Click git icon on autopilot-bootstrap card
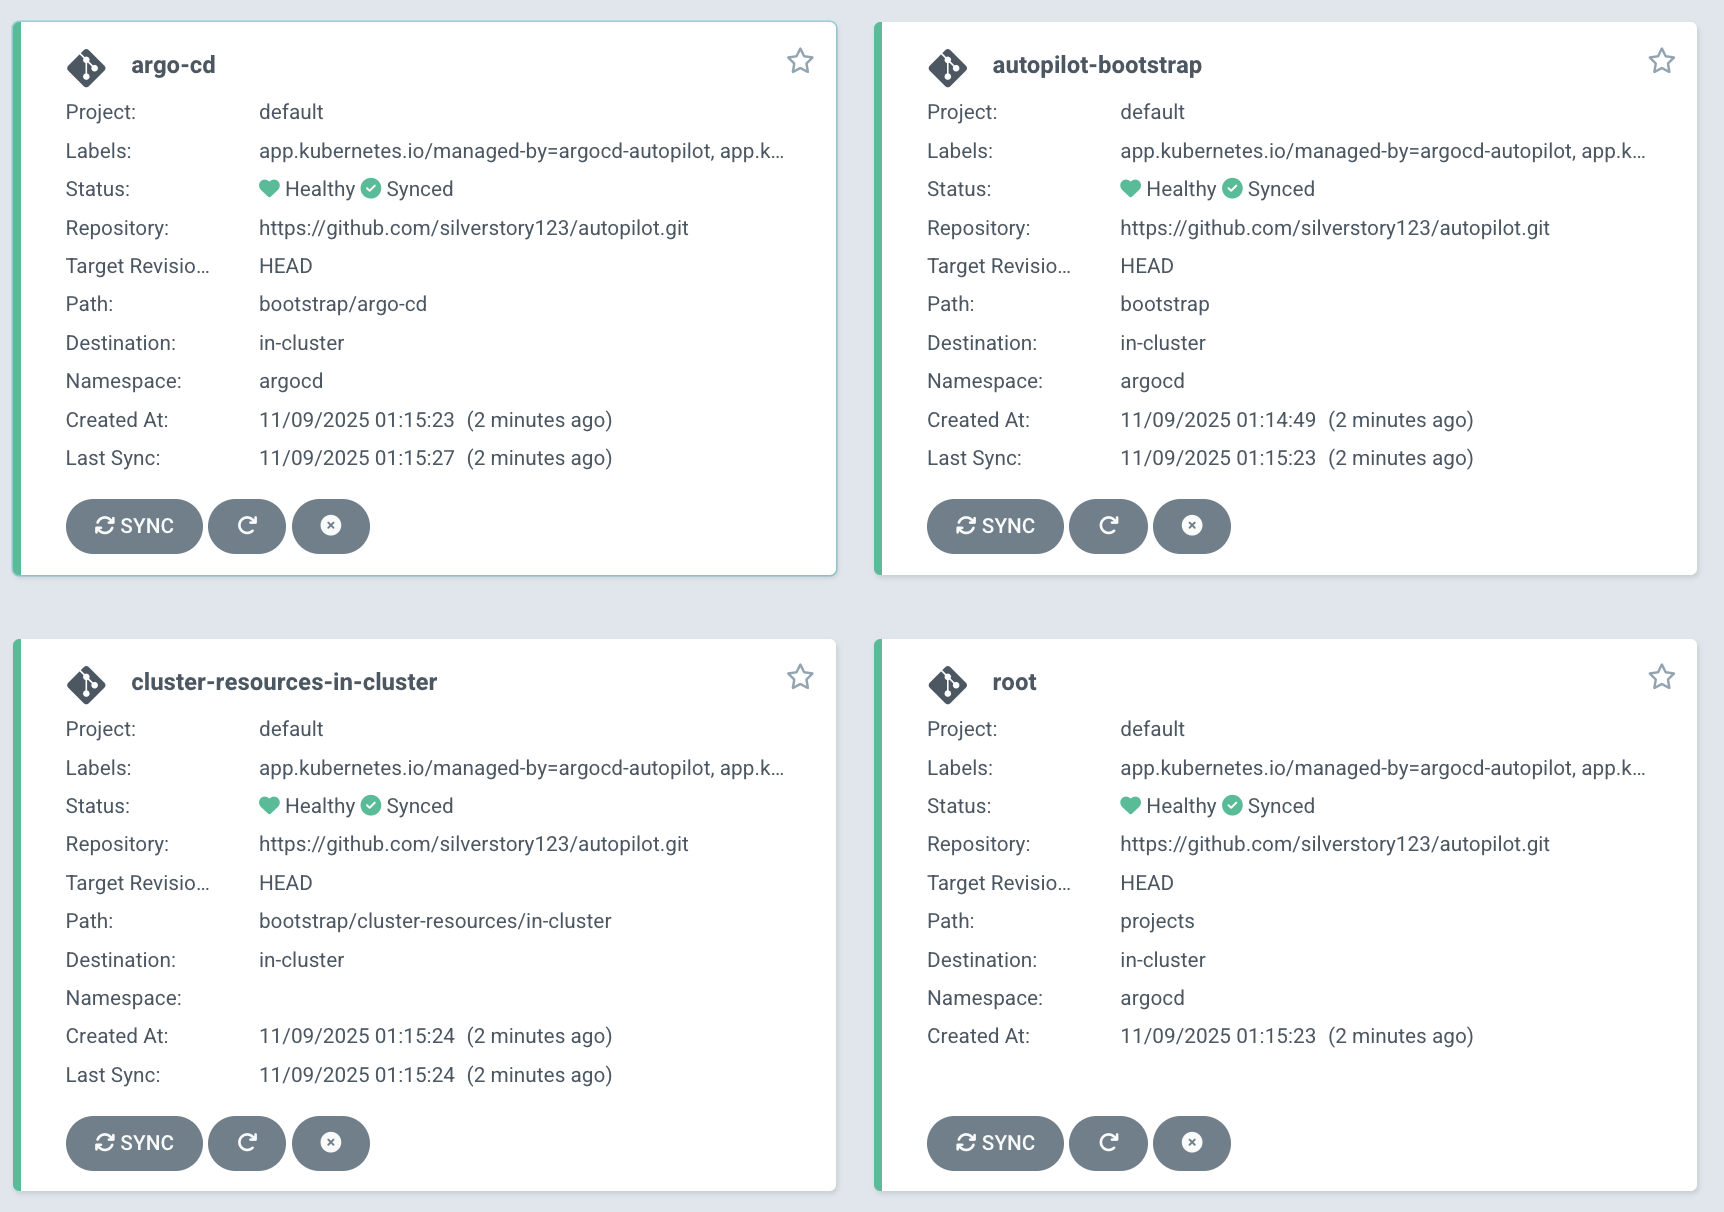The image size is (1724, 1212). click(x=947, y=68)
